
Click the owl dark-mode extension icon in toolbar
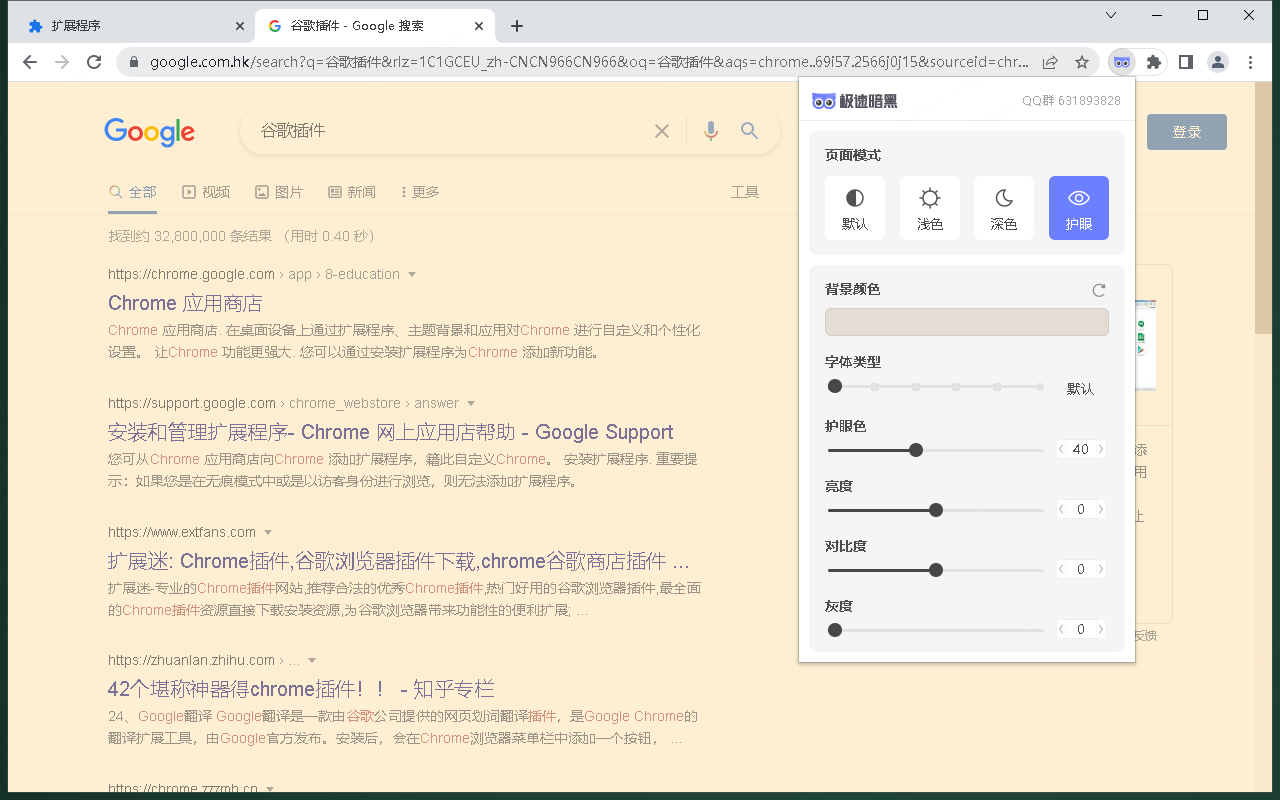pos(1122,62)
